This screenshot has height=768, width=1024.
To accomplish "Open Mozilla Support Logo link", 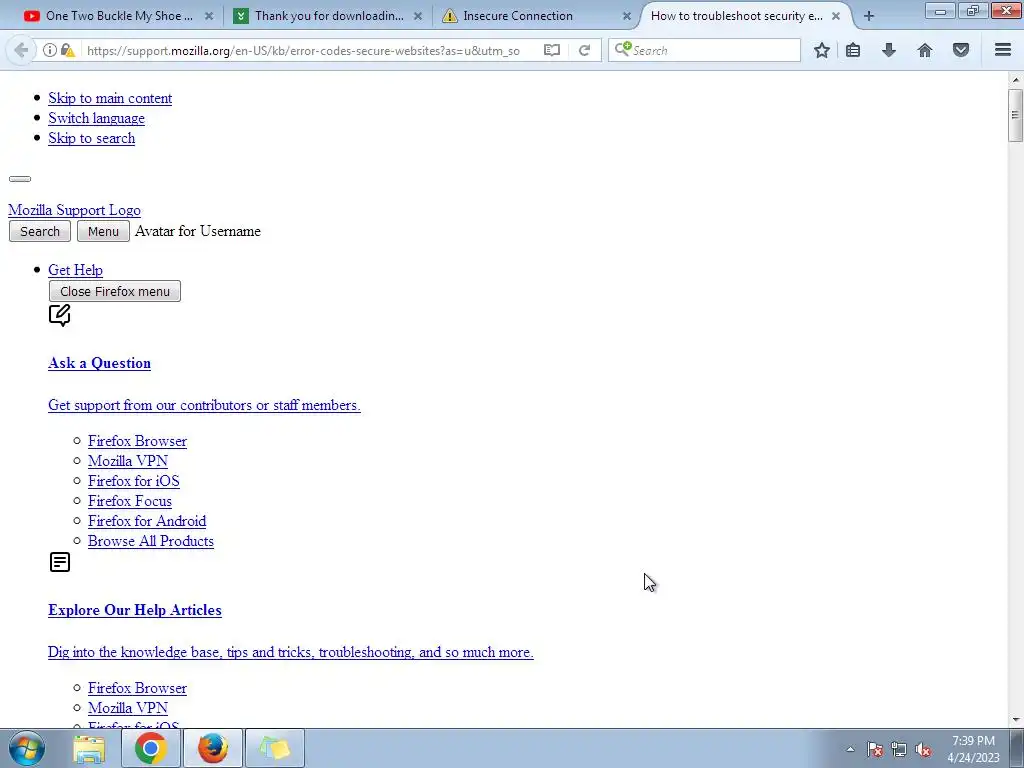I will (x=74, y=210).
